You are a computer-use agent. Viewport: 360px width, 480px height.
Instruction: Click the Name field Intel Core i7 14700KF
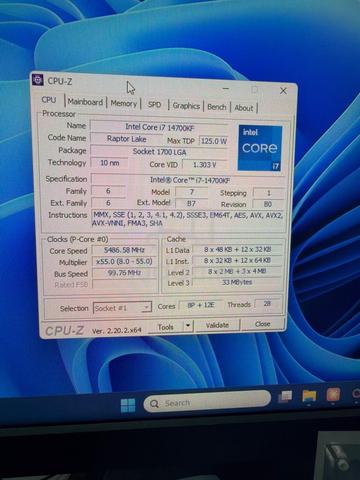coord(160,127)
